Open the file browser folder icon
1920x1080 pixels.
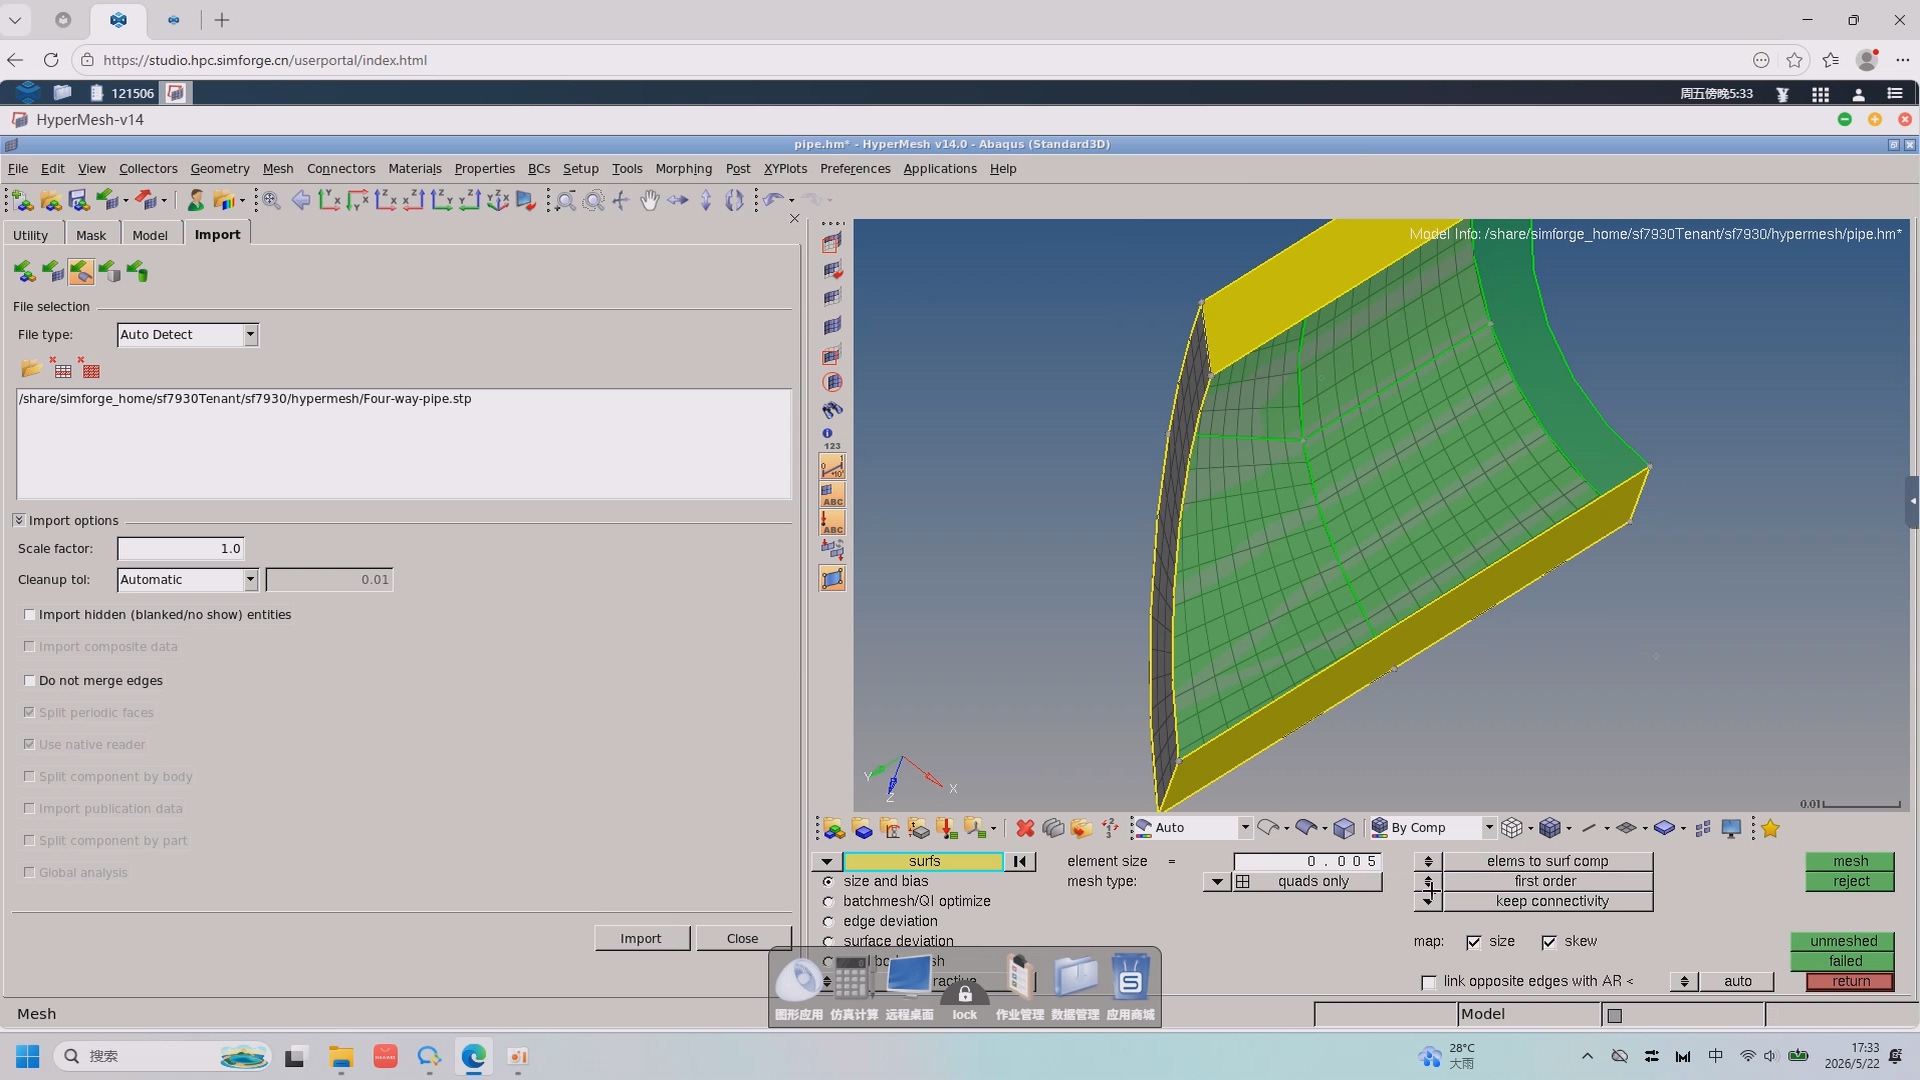click(x=31, y=369)
